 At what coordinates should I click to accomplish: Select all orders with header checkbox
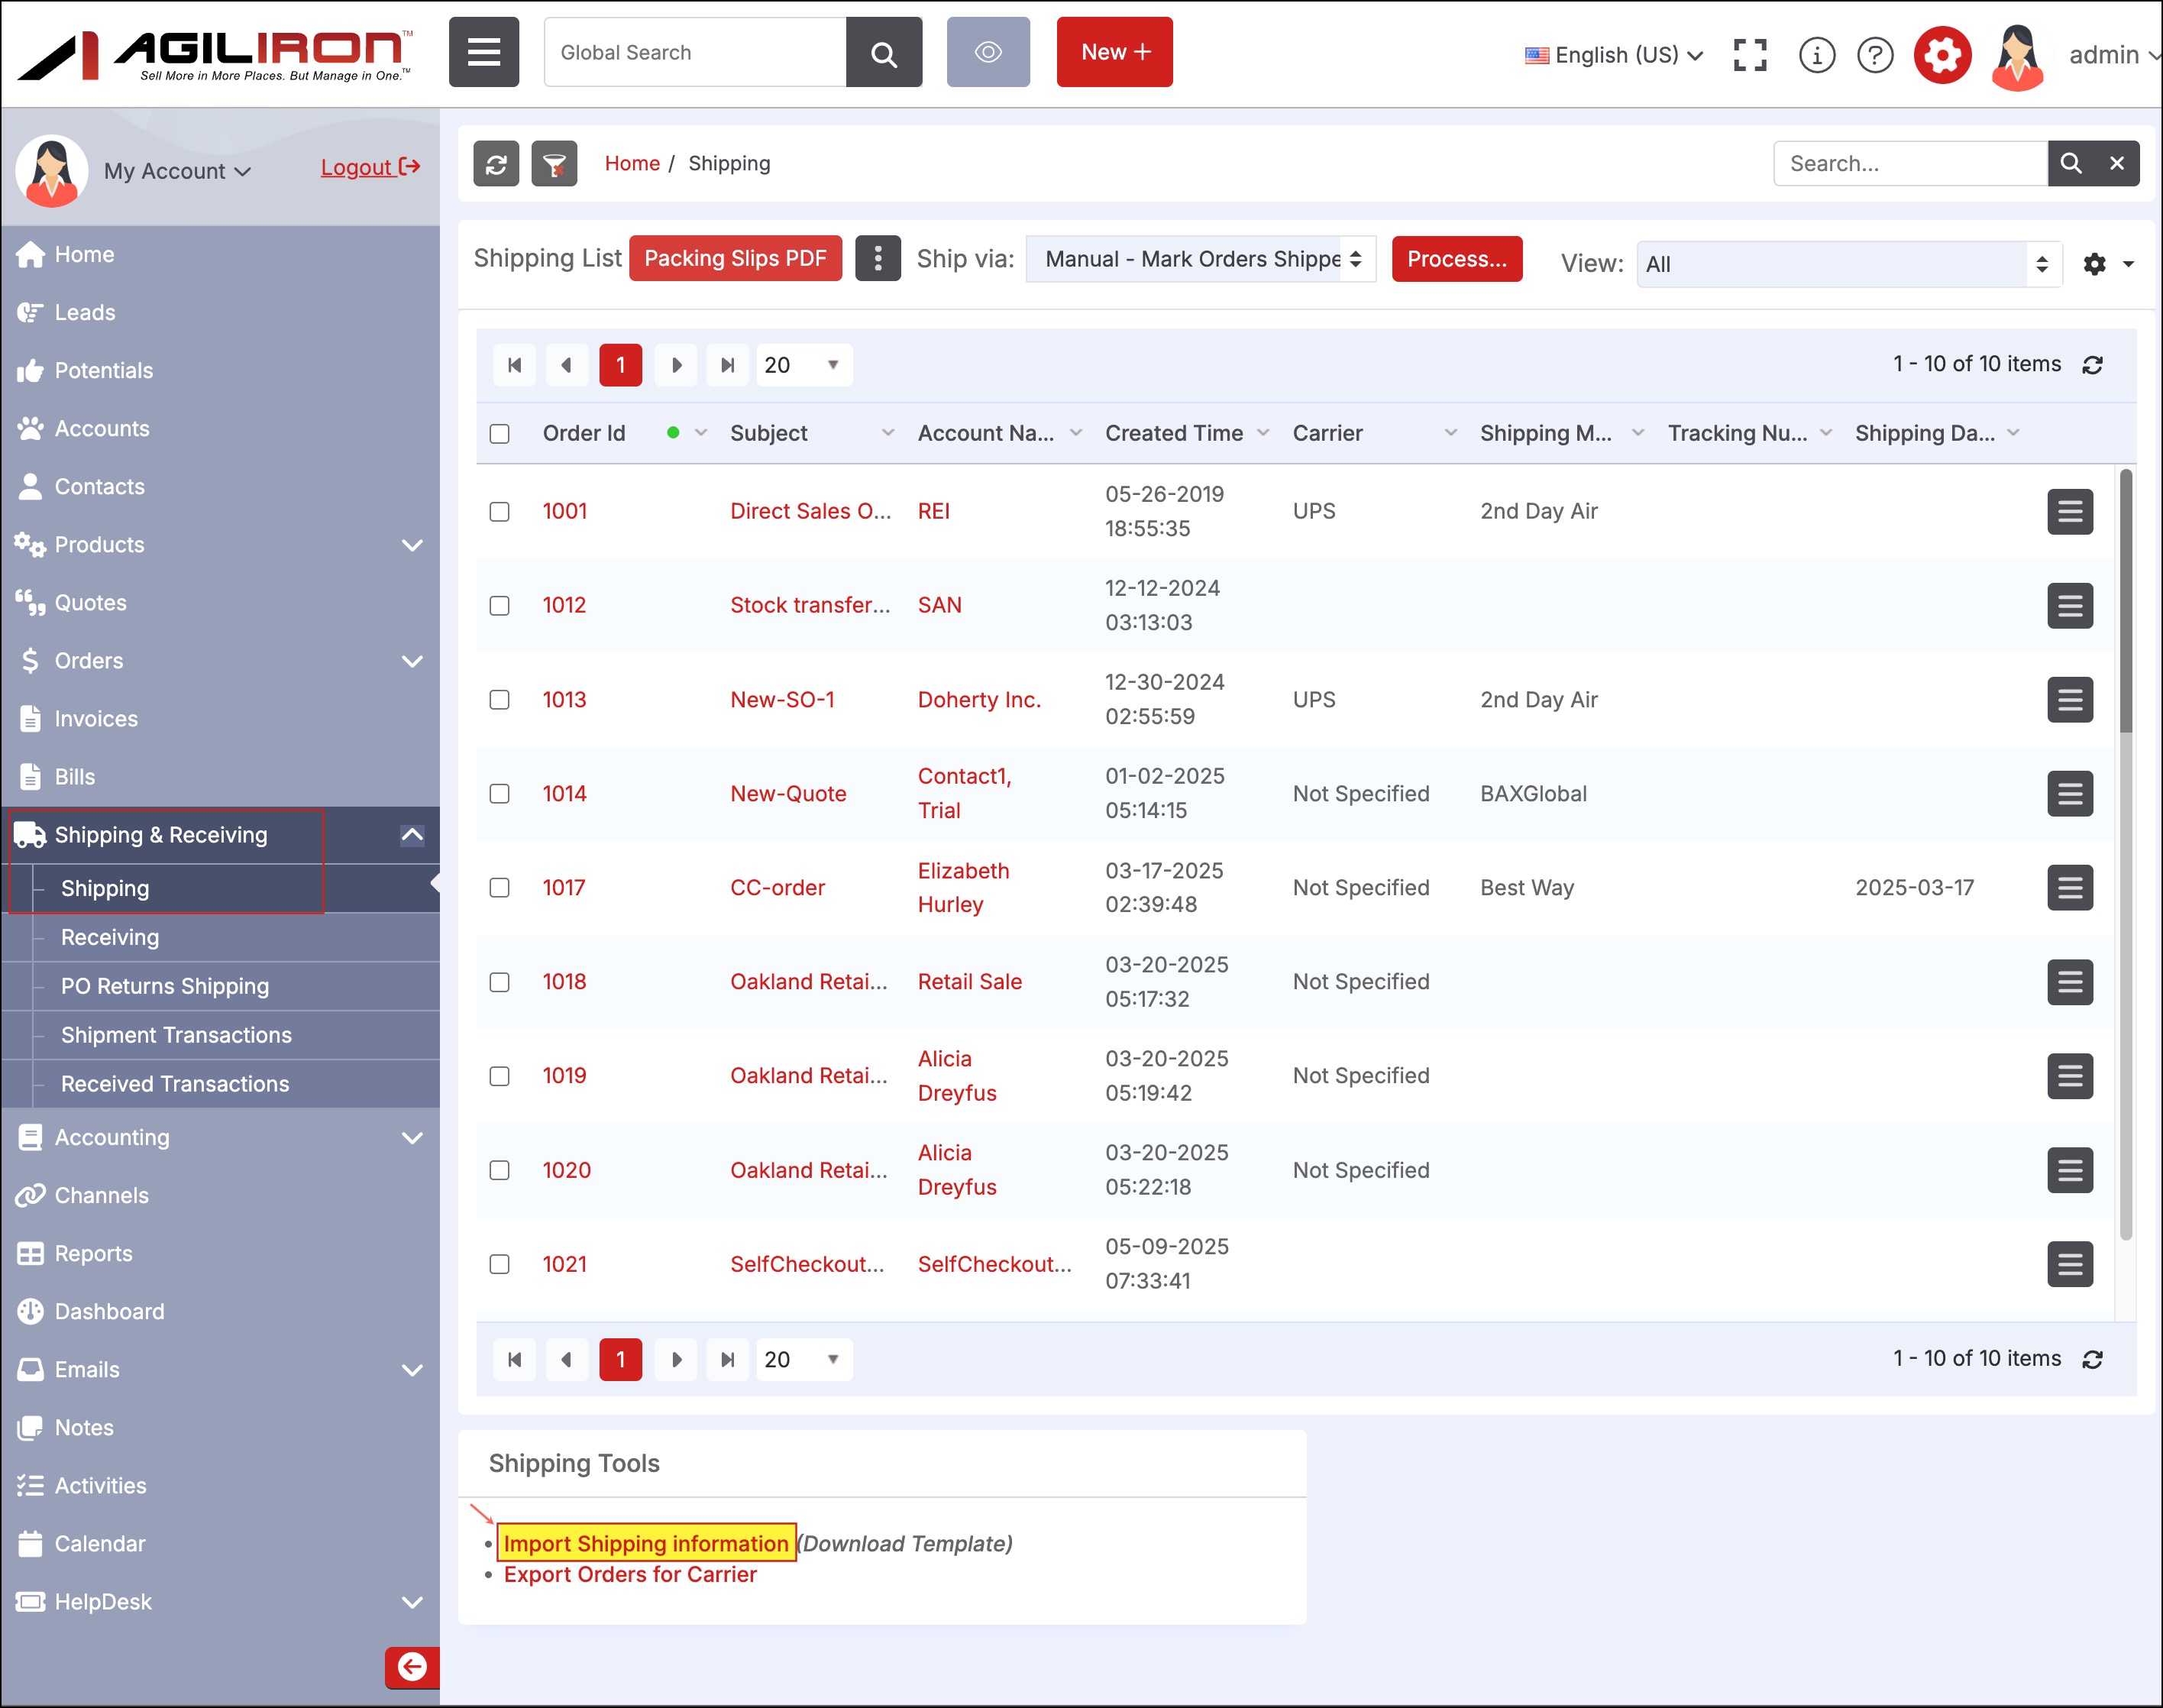(499, 434)
